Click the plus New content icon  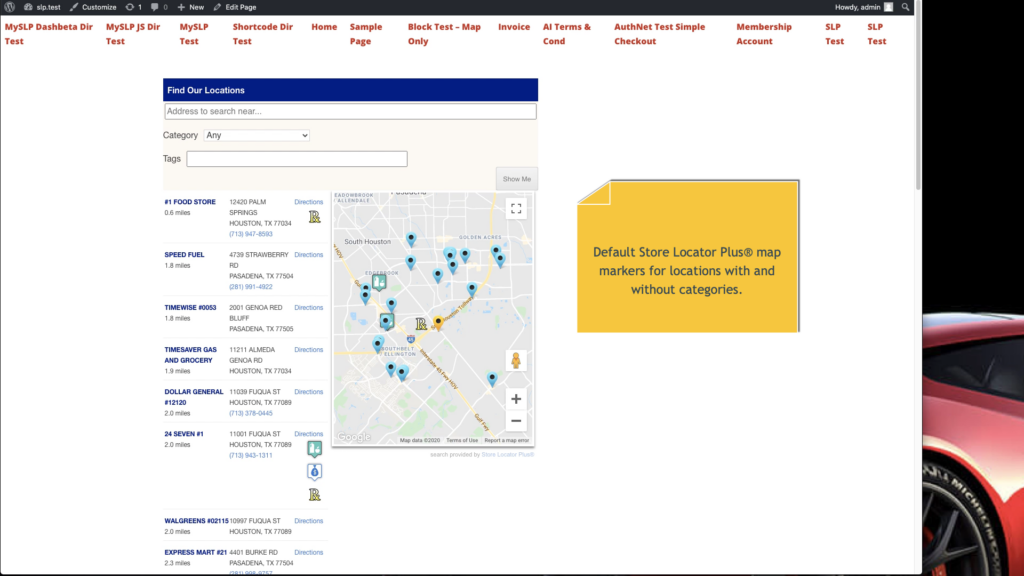click(x=181, y=7)
